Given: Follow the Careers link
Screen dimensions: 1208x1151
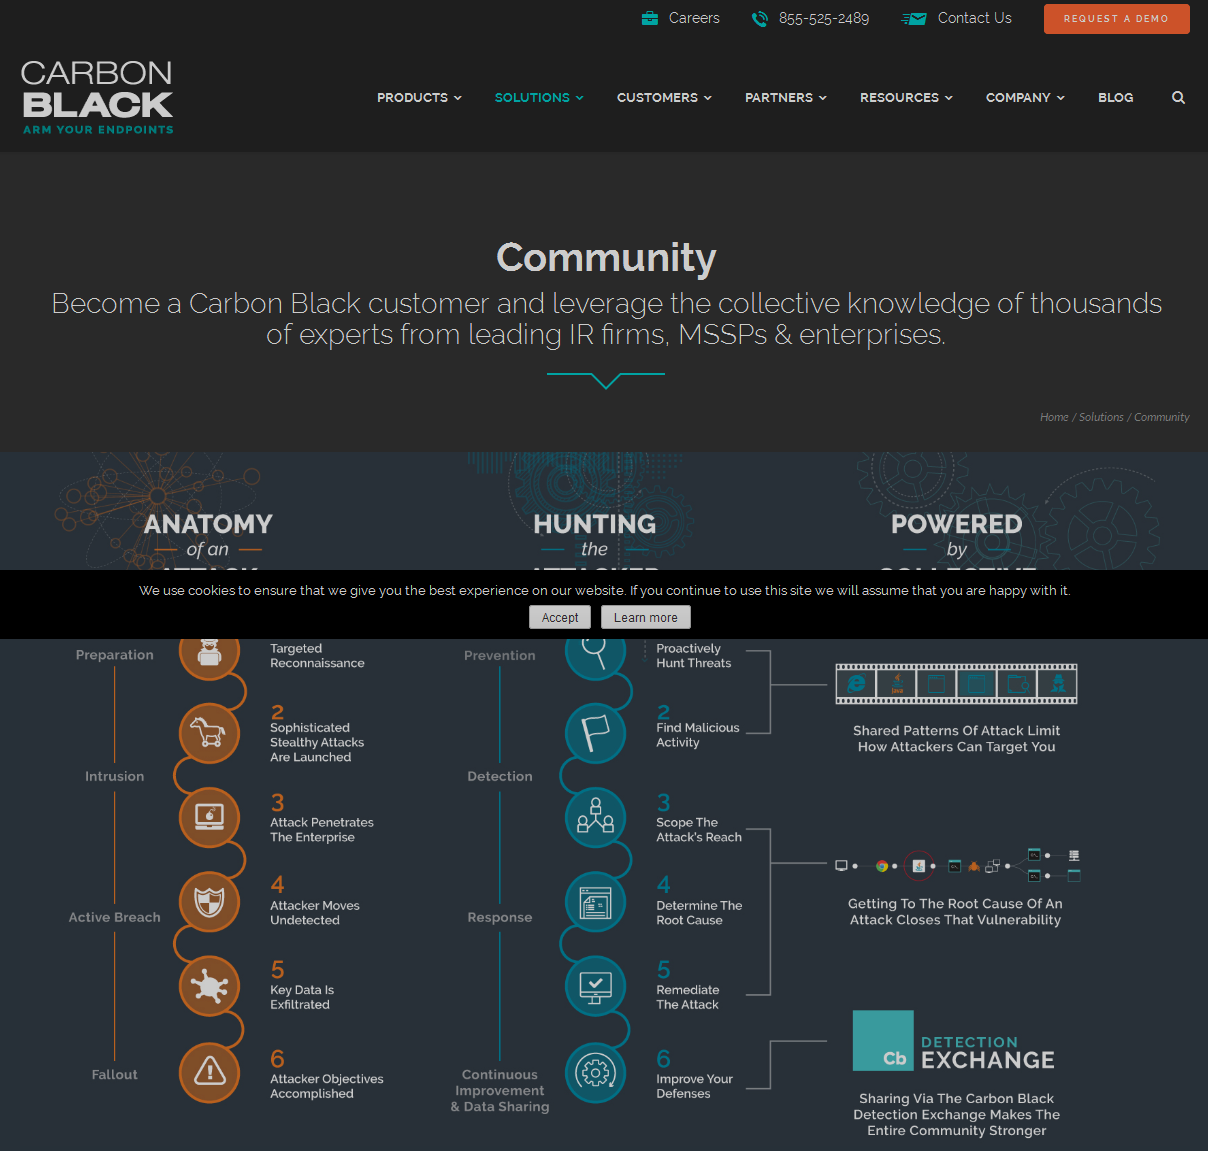Looking at the screenshot, I should [x=693, y=18].
